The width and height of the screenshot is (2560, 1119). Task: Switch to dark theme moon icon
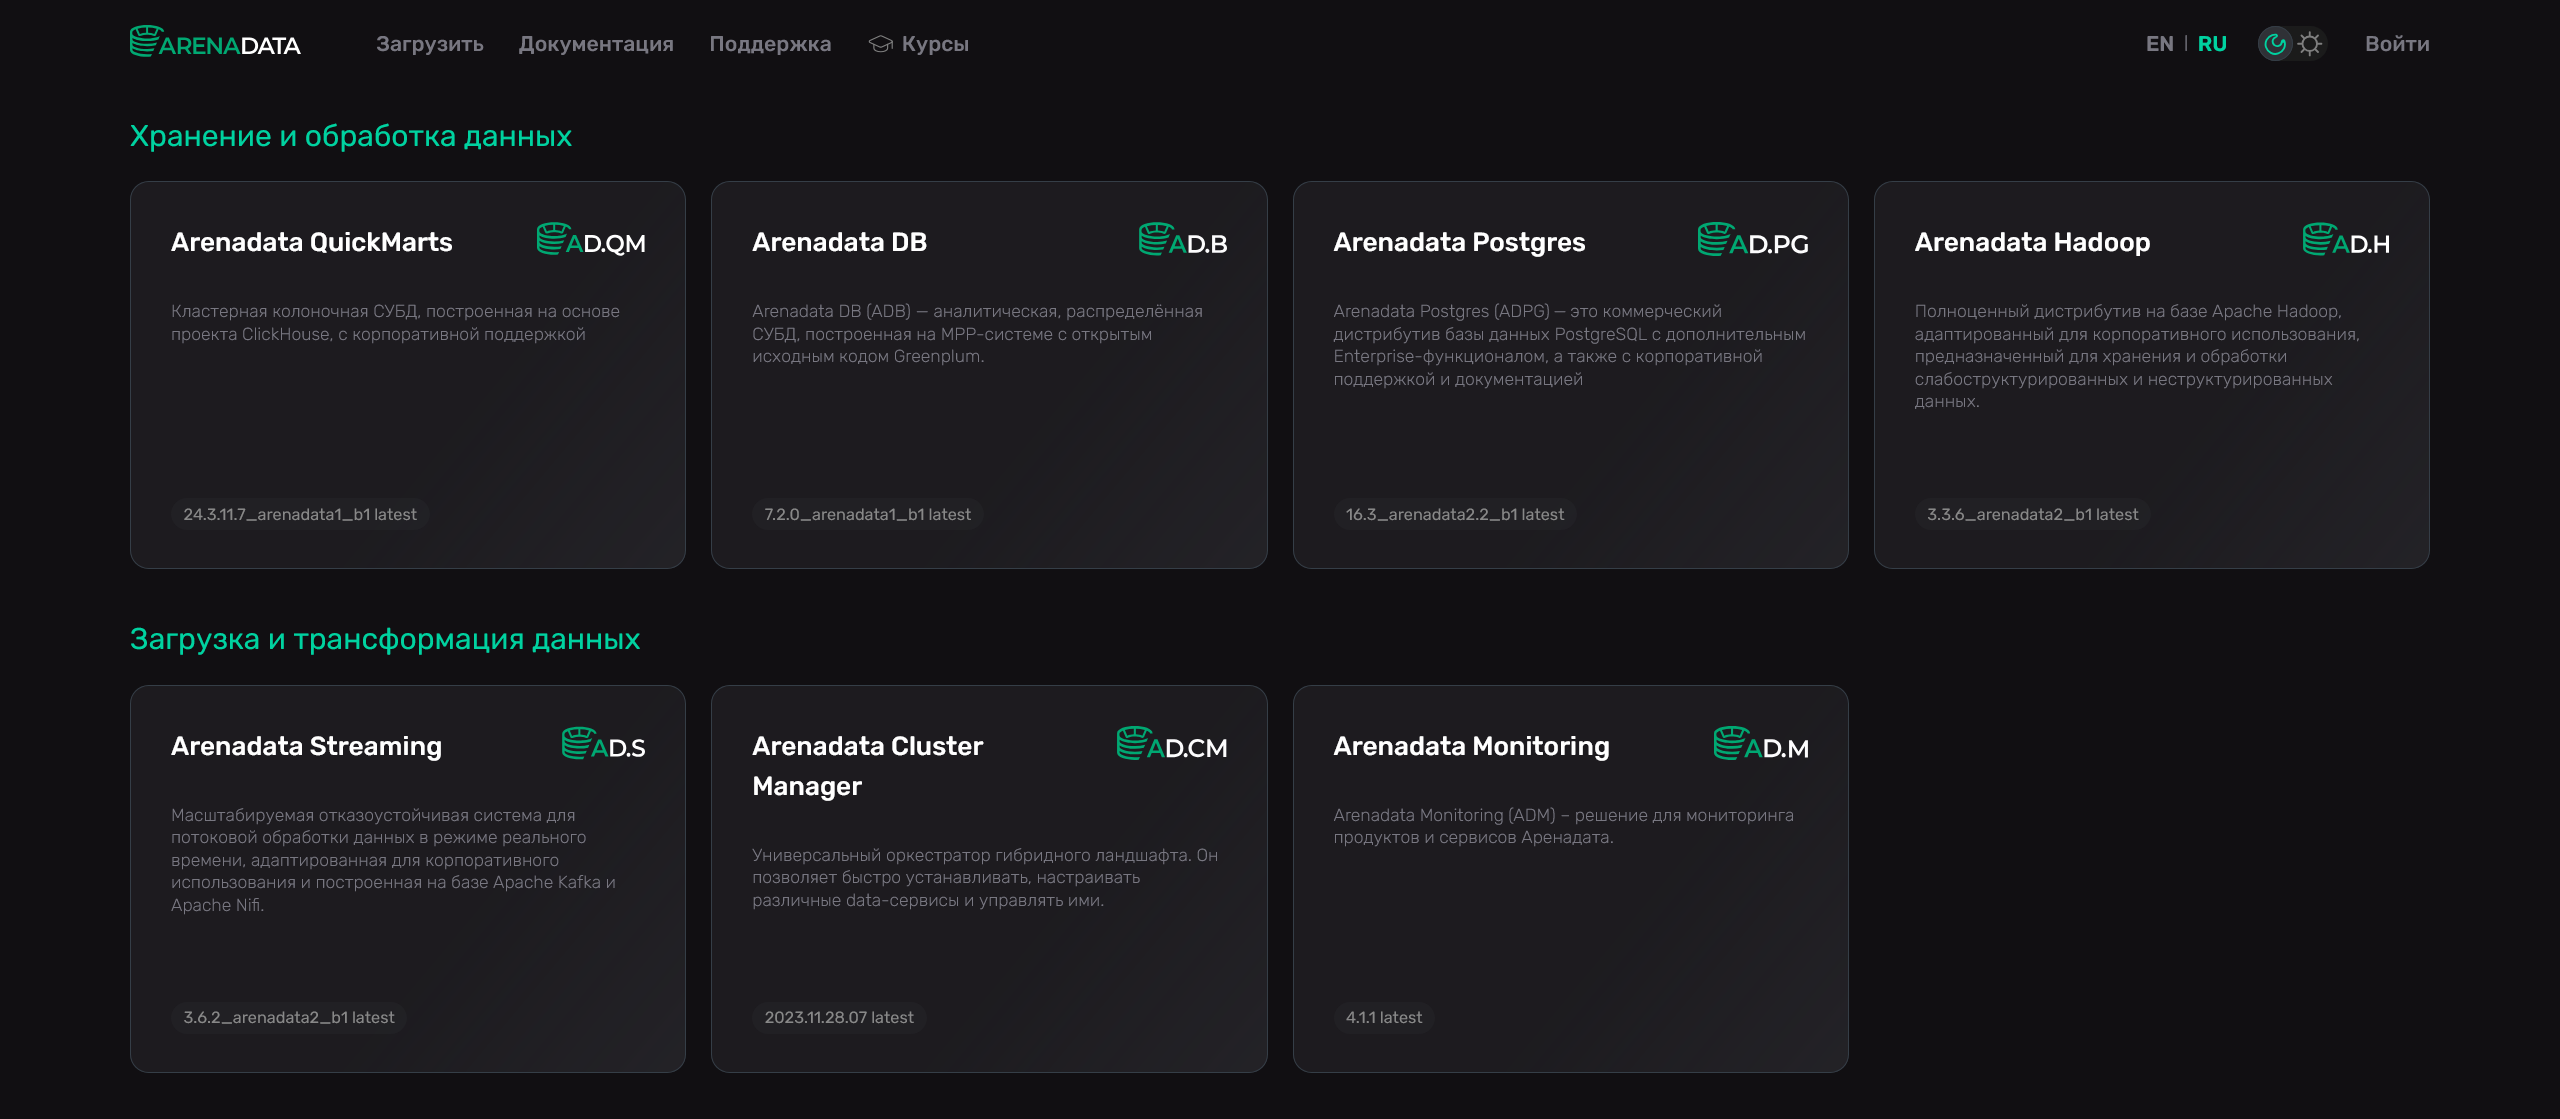[2275, 44]
